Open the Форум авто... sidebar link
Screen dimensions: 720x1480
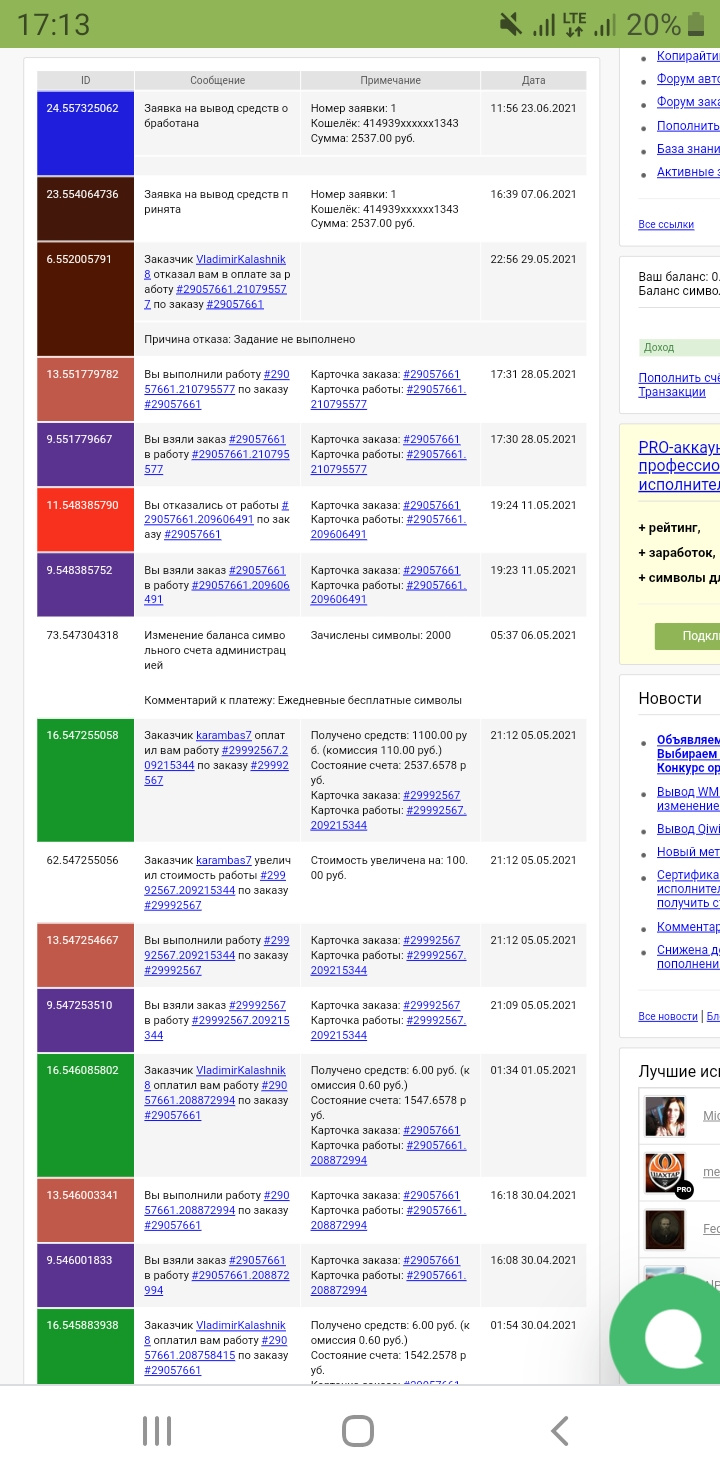(688, 79)
